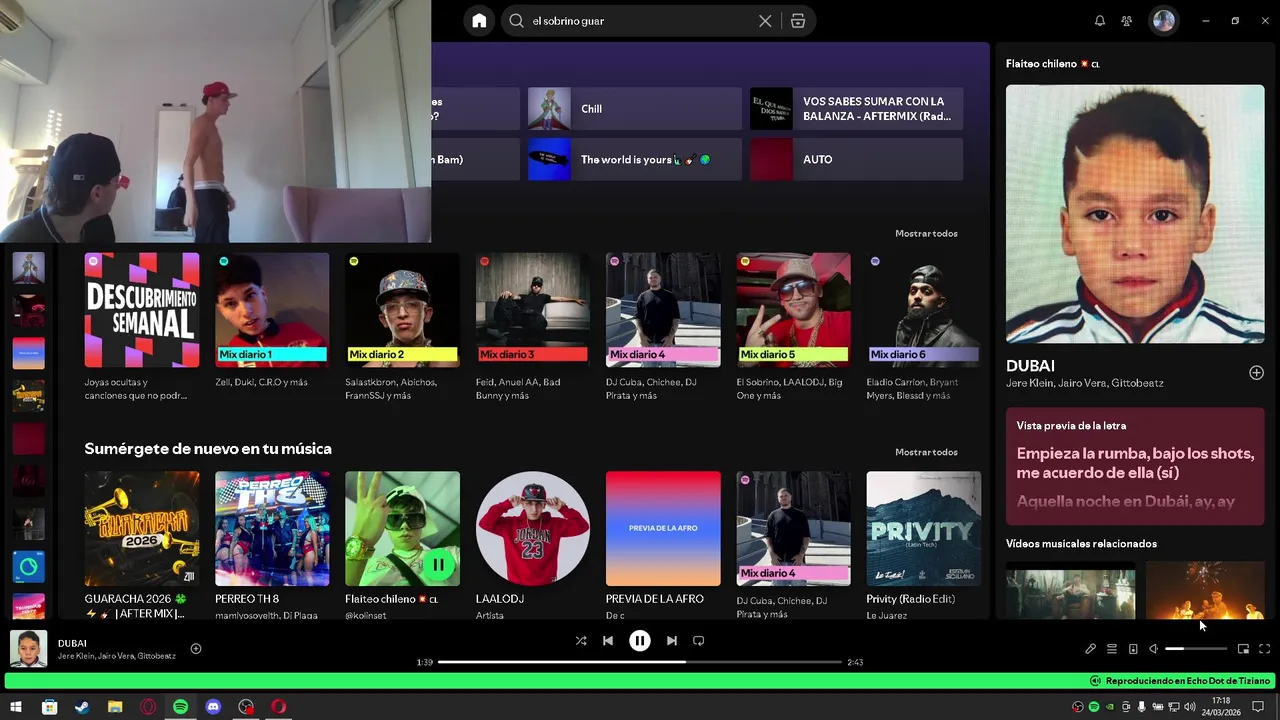Open VOS SABES SUMAR CON LA BALANZA tile

coord(857,109)
